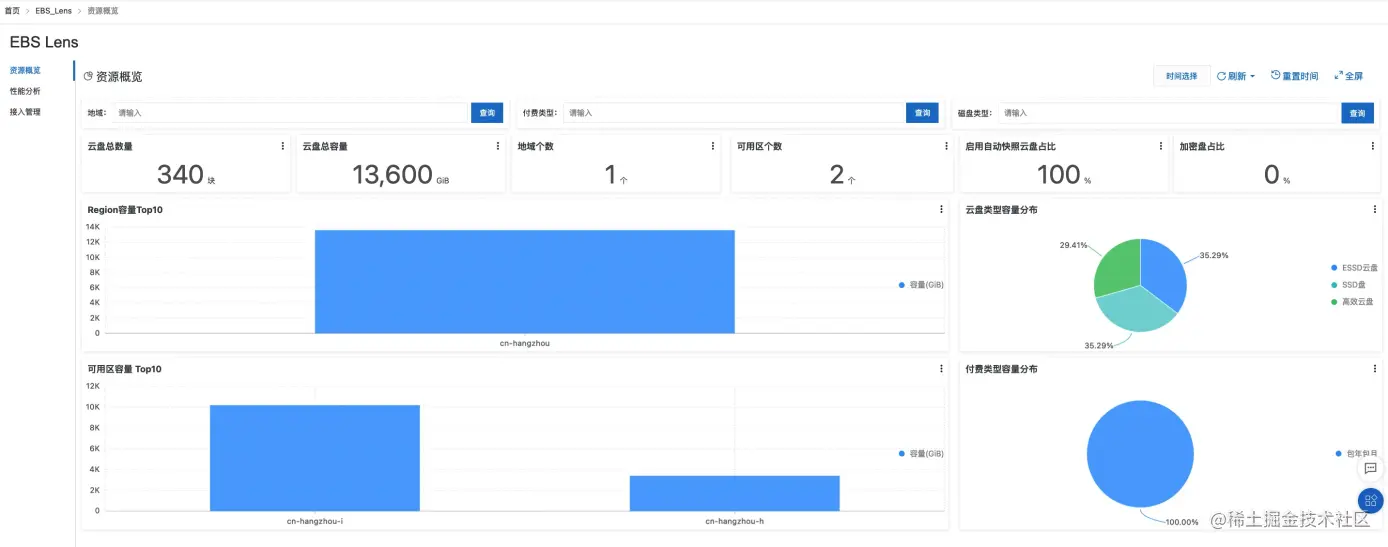Click the blue 100.00% 付费类型 pie
1388x547 pixels.
(1140, 454)
